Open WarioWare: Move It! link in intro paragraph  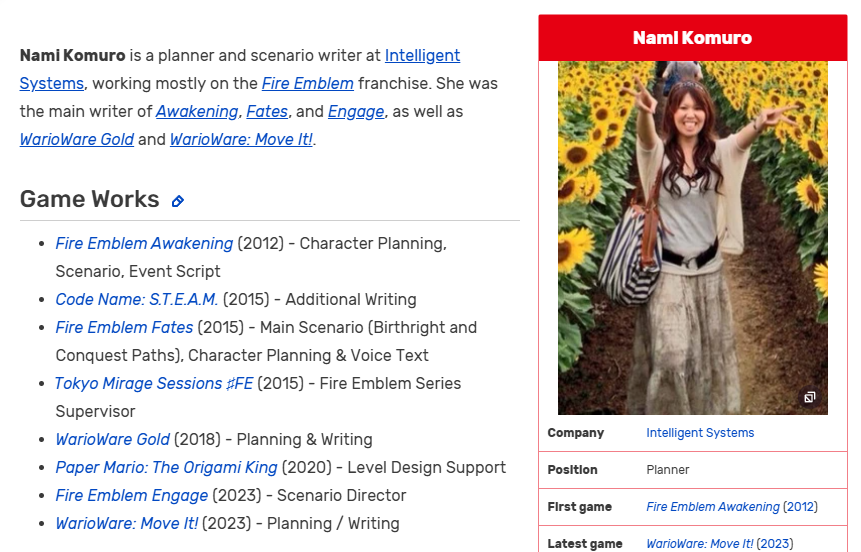(x=241, y=140)
